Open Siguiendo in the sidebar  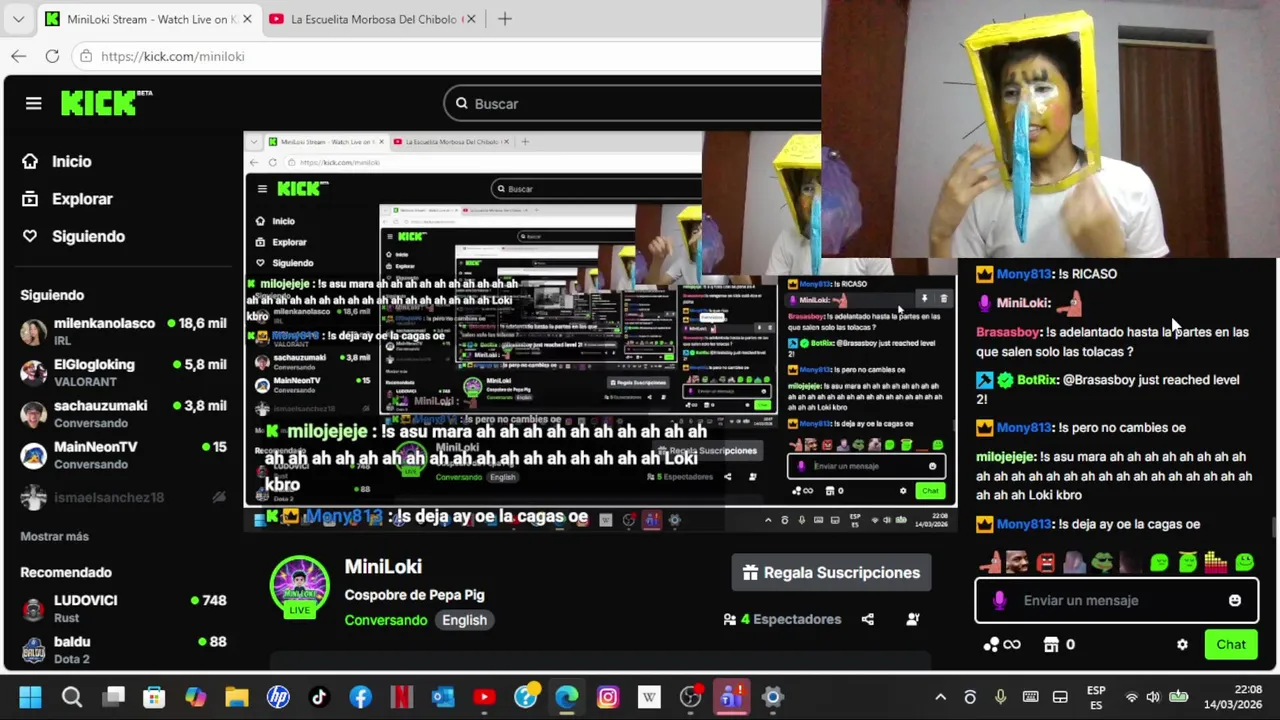pyautogui.click(x=74, y=236)
